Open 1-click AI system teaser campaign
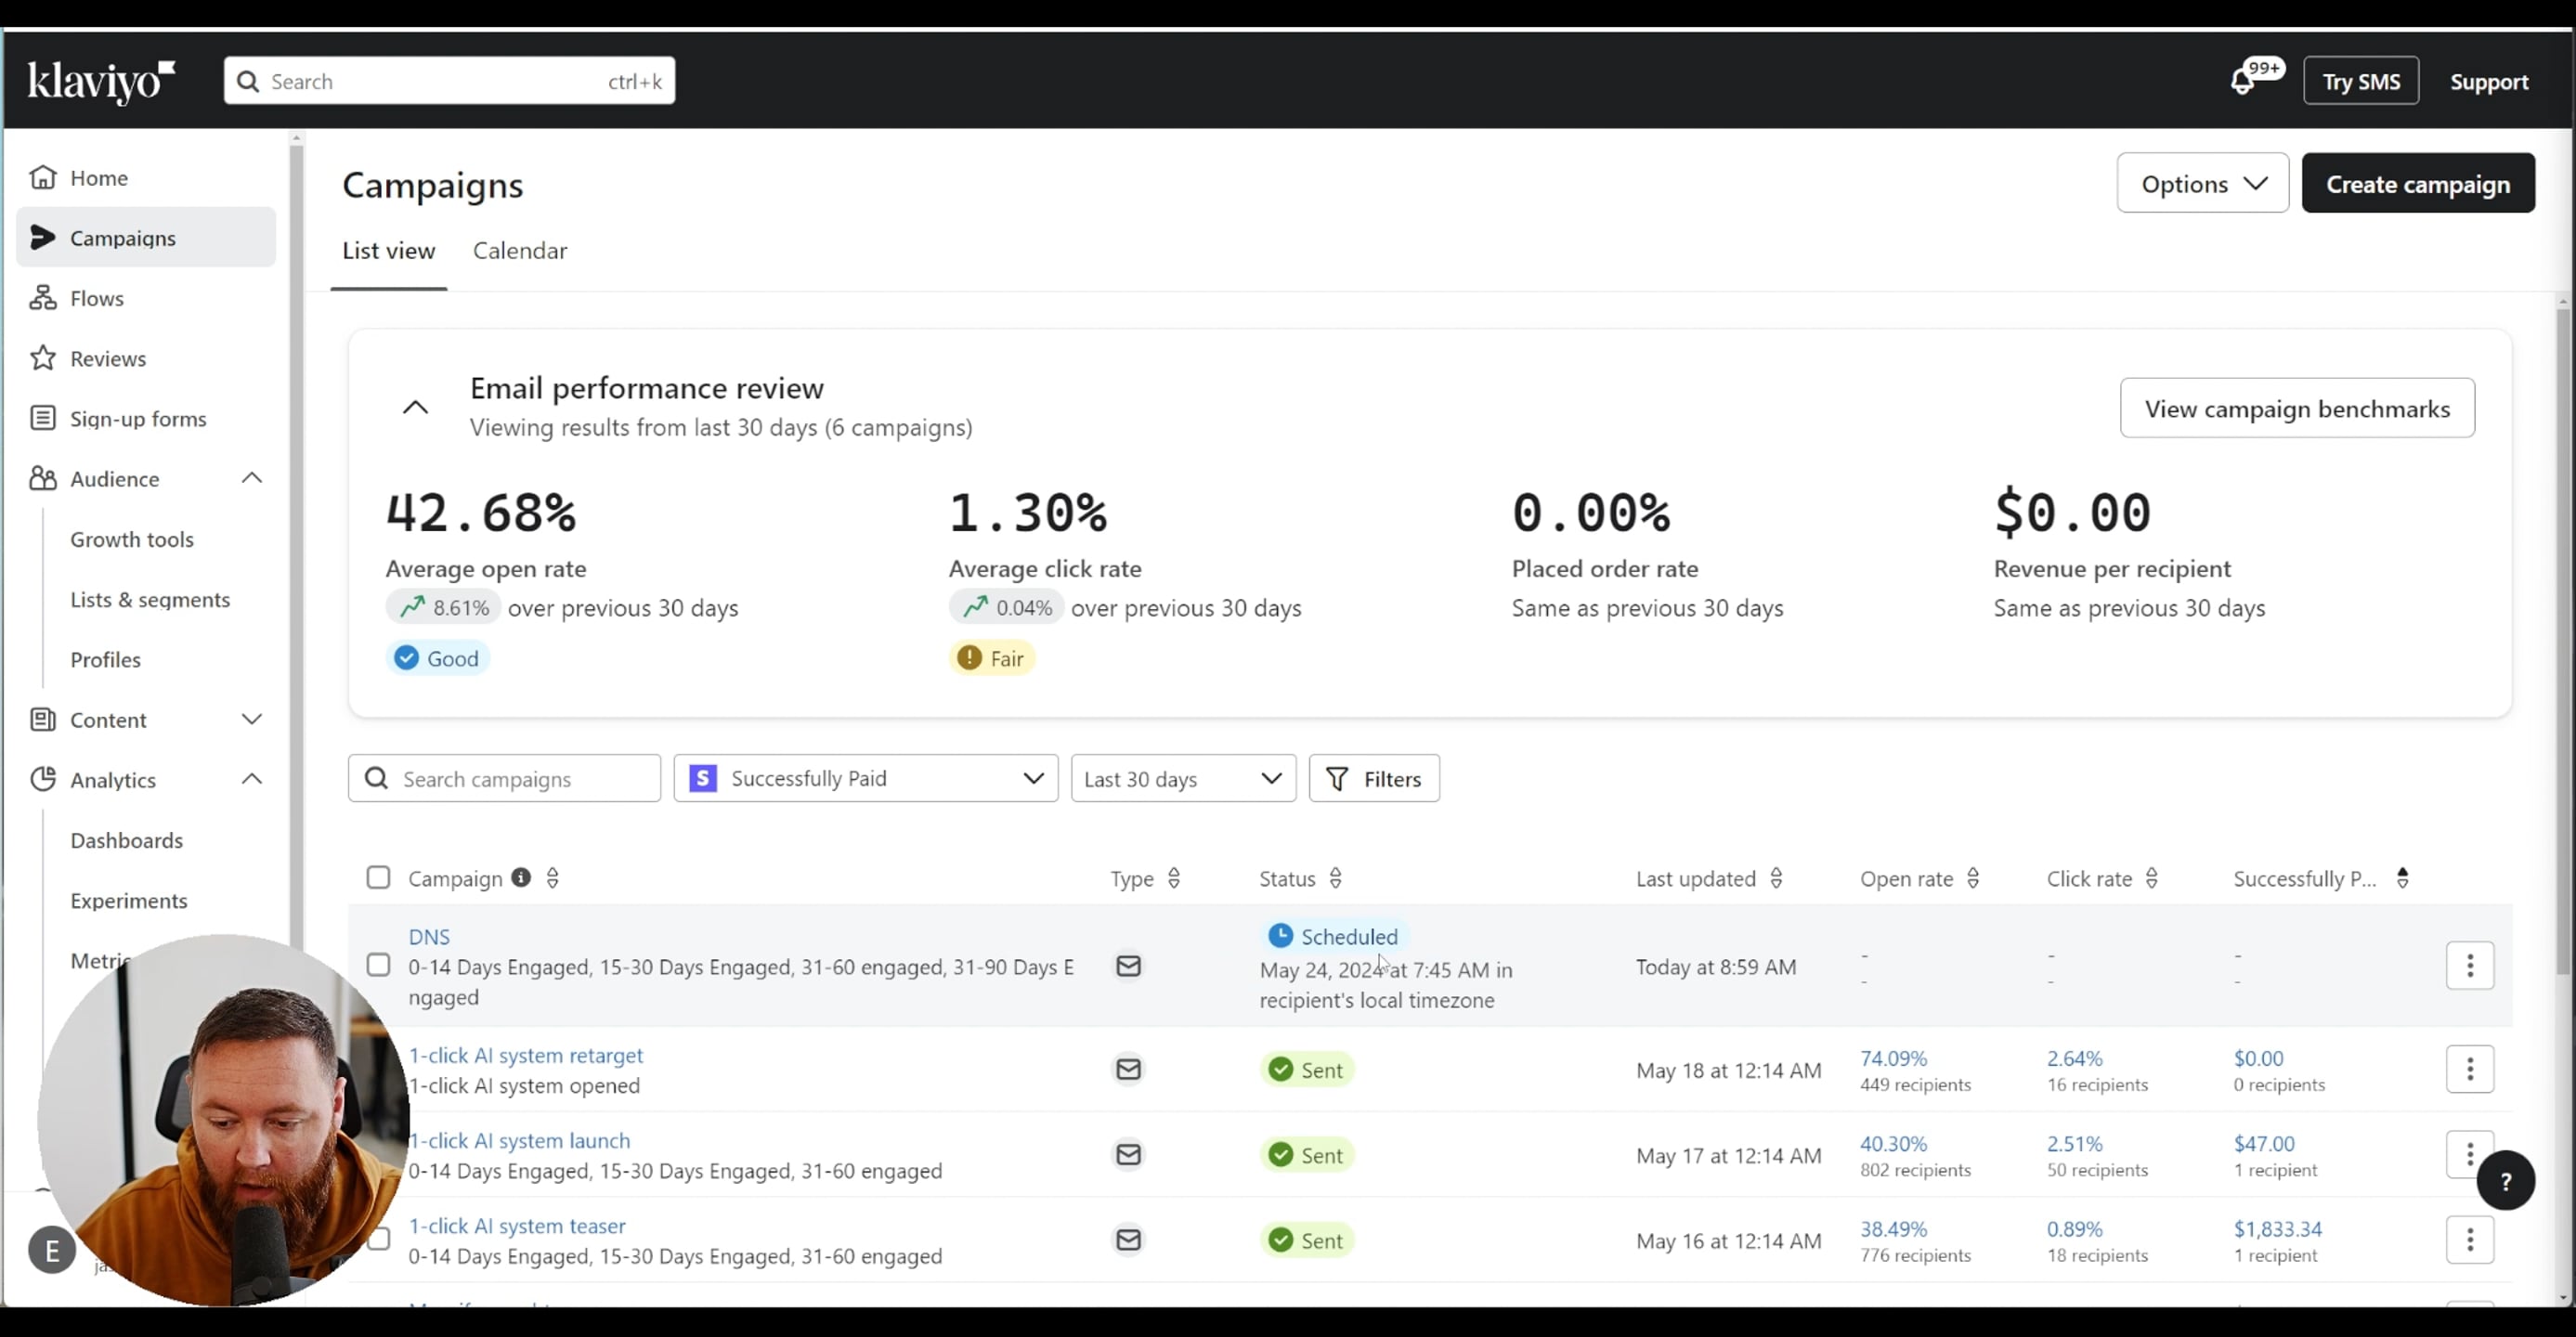This screenshot has height=1337, width=2576. point(517,1225)
